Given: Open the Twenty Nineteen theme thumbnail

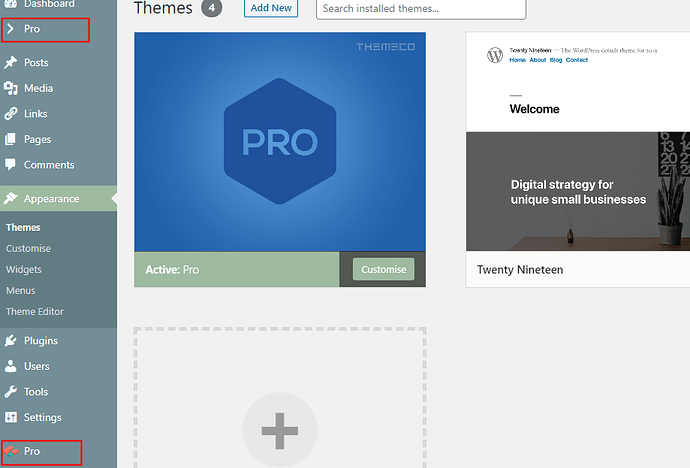Looking at the screenshot, I should pyautogui.click(x=578, y=142).
